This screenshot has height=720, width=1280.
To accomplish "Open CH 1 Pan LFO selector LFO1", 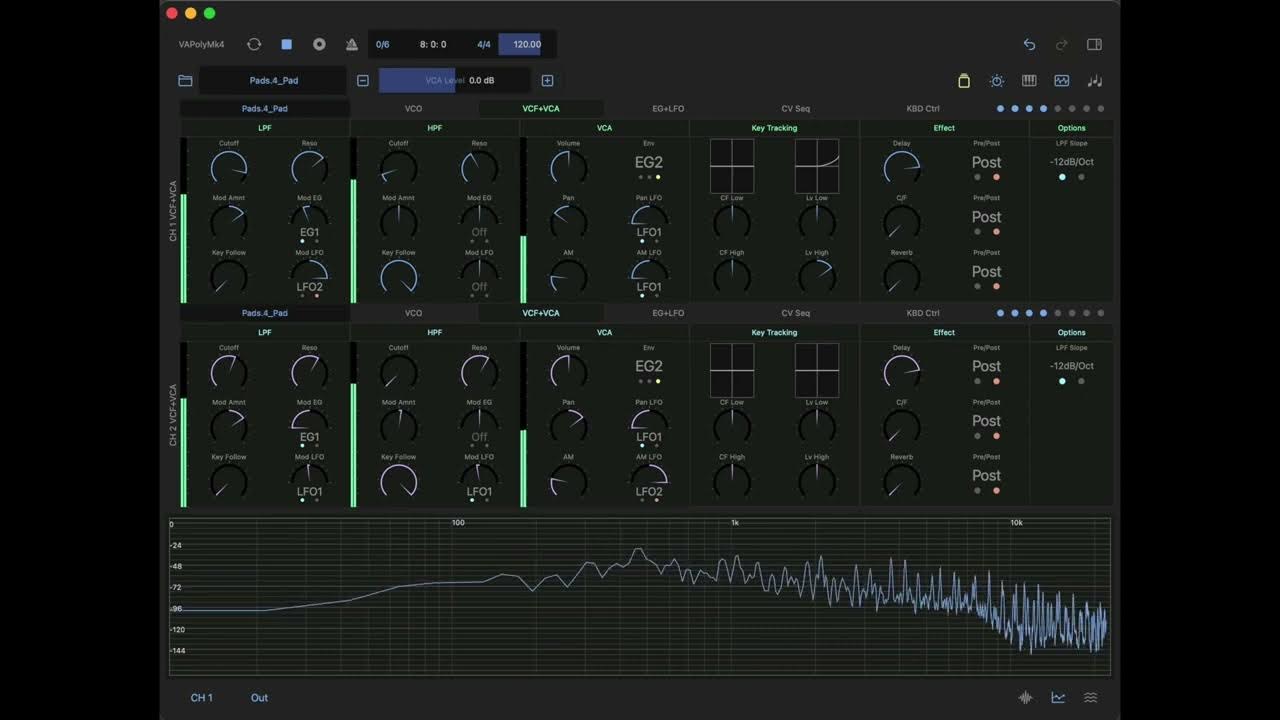I will [x=649, y=232].
